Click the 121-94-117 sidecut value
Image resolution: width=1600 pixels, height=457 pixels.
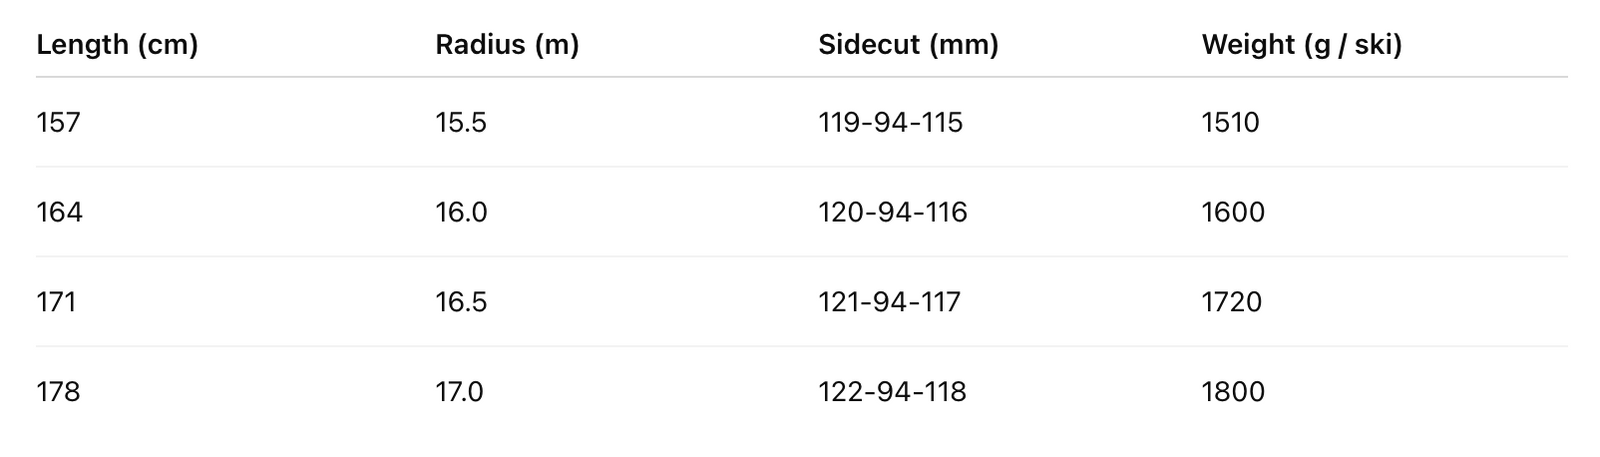pyautogui.click(x=889, y=302)
